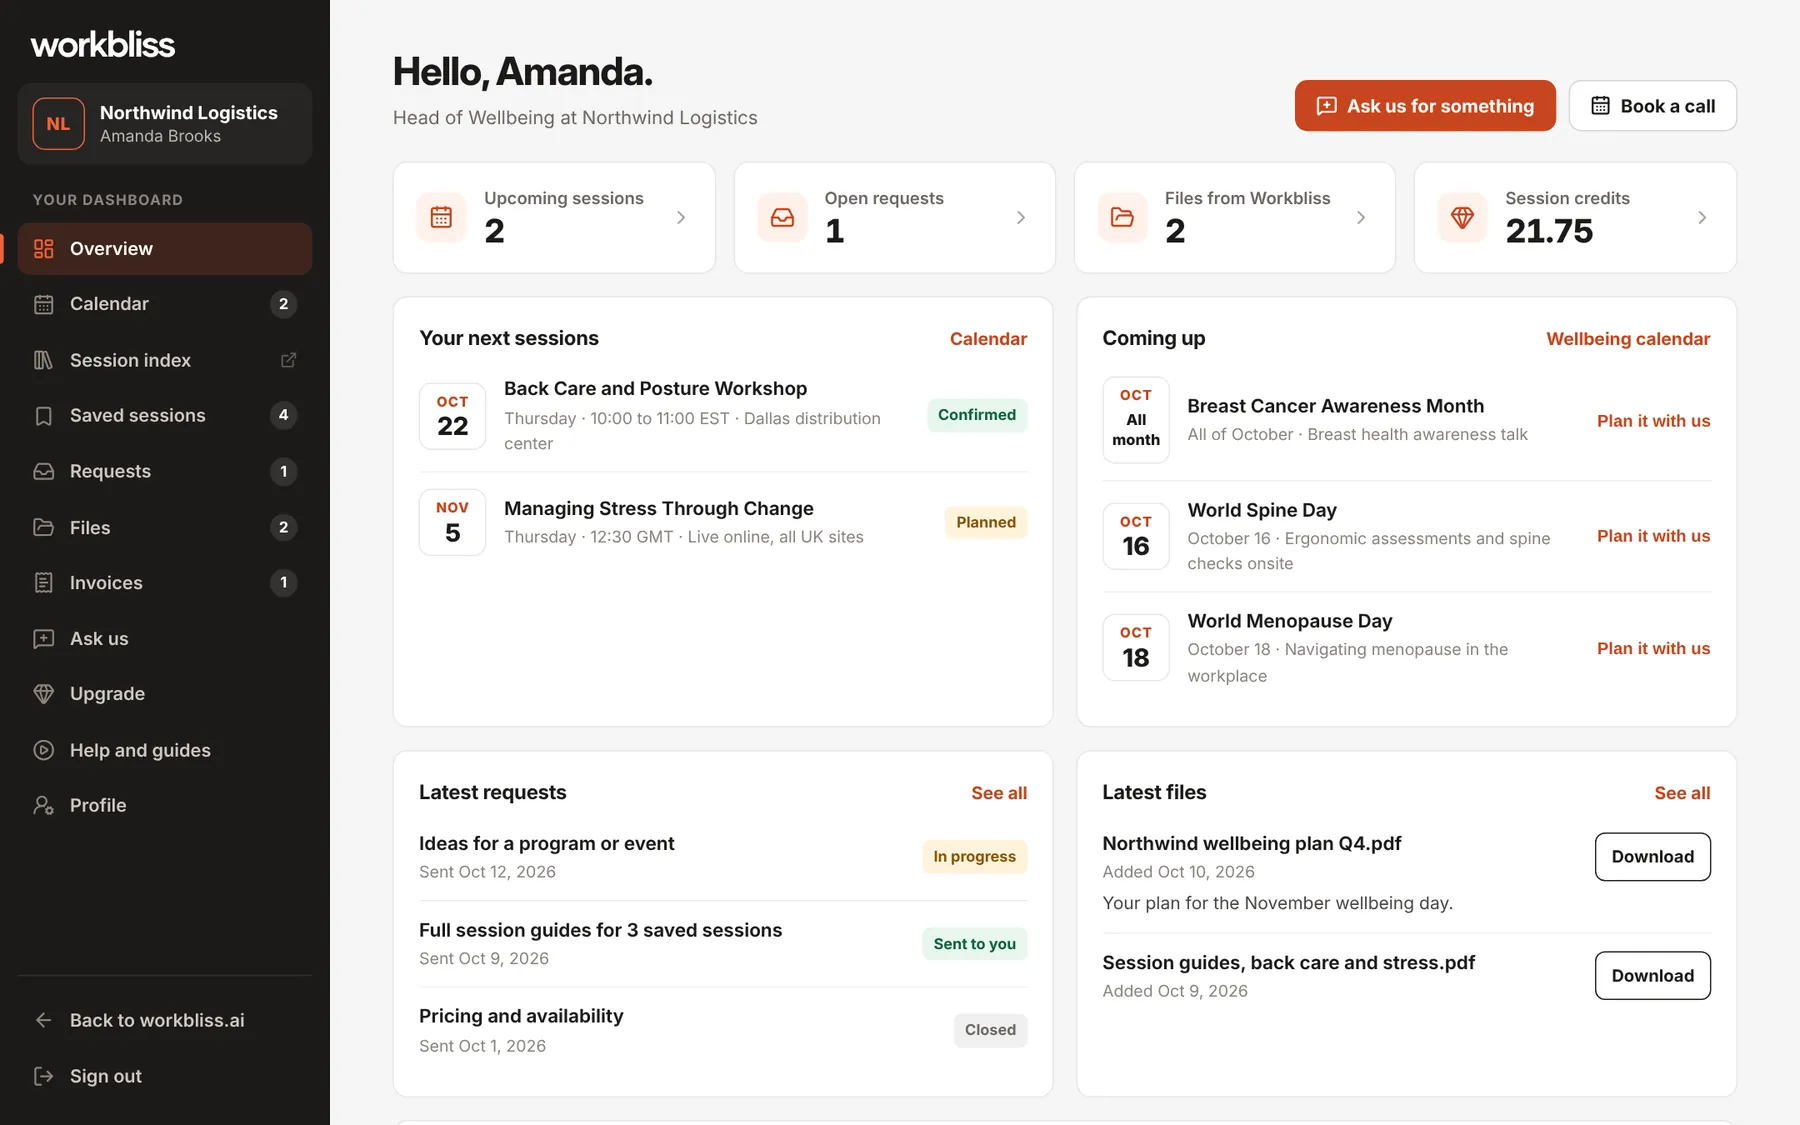Click the Profile user icon
Viewport: 1800px width, 1125px height.
click(43, 806)
